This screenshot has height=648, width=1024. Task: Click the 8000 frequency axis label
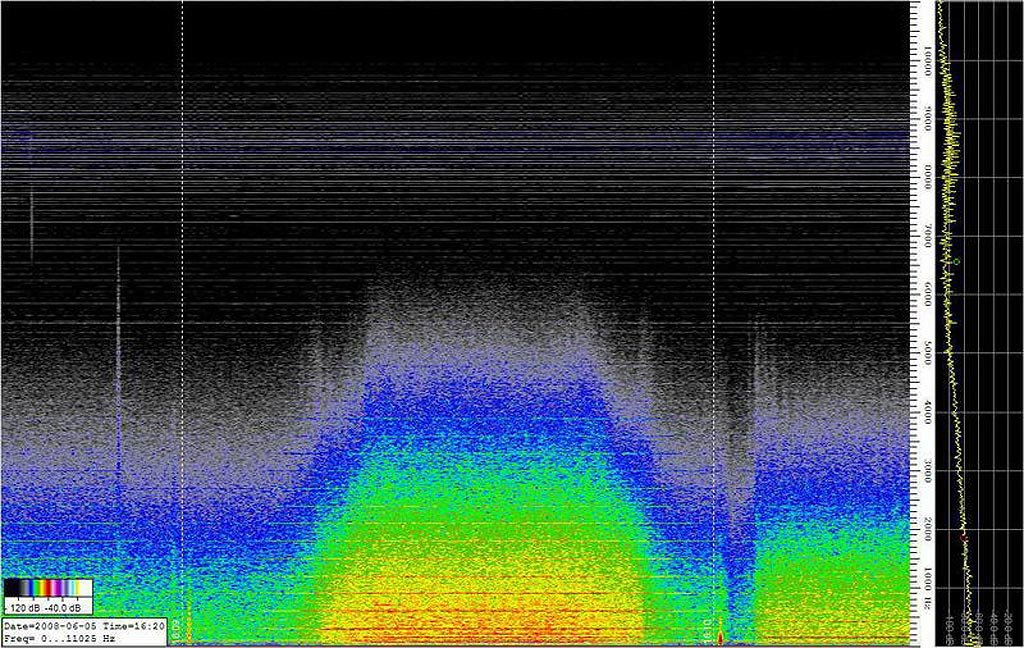(x=926, y=179)
